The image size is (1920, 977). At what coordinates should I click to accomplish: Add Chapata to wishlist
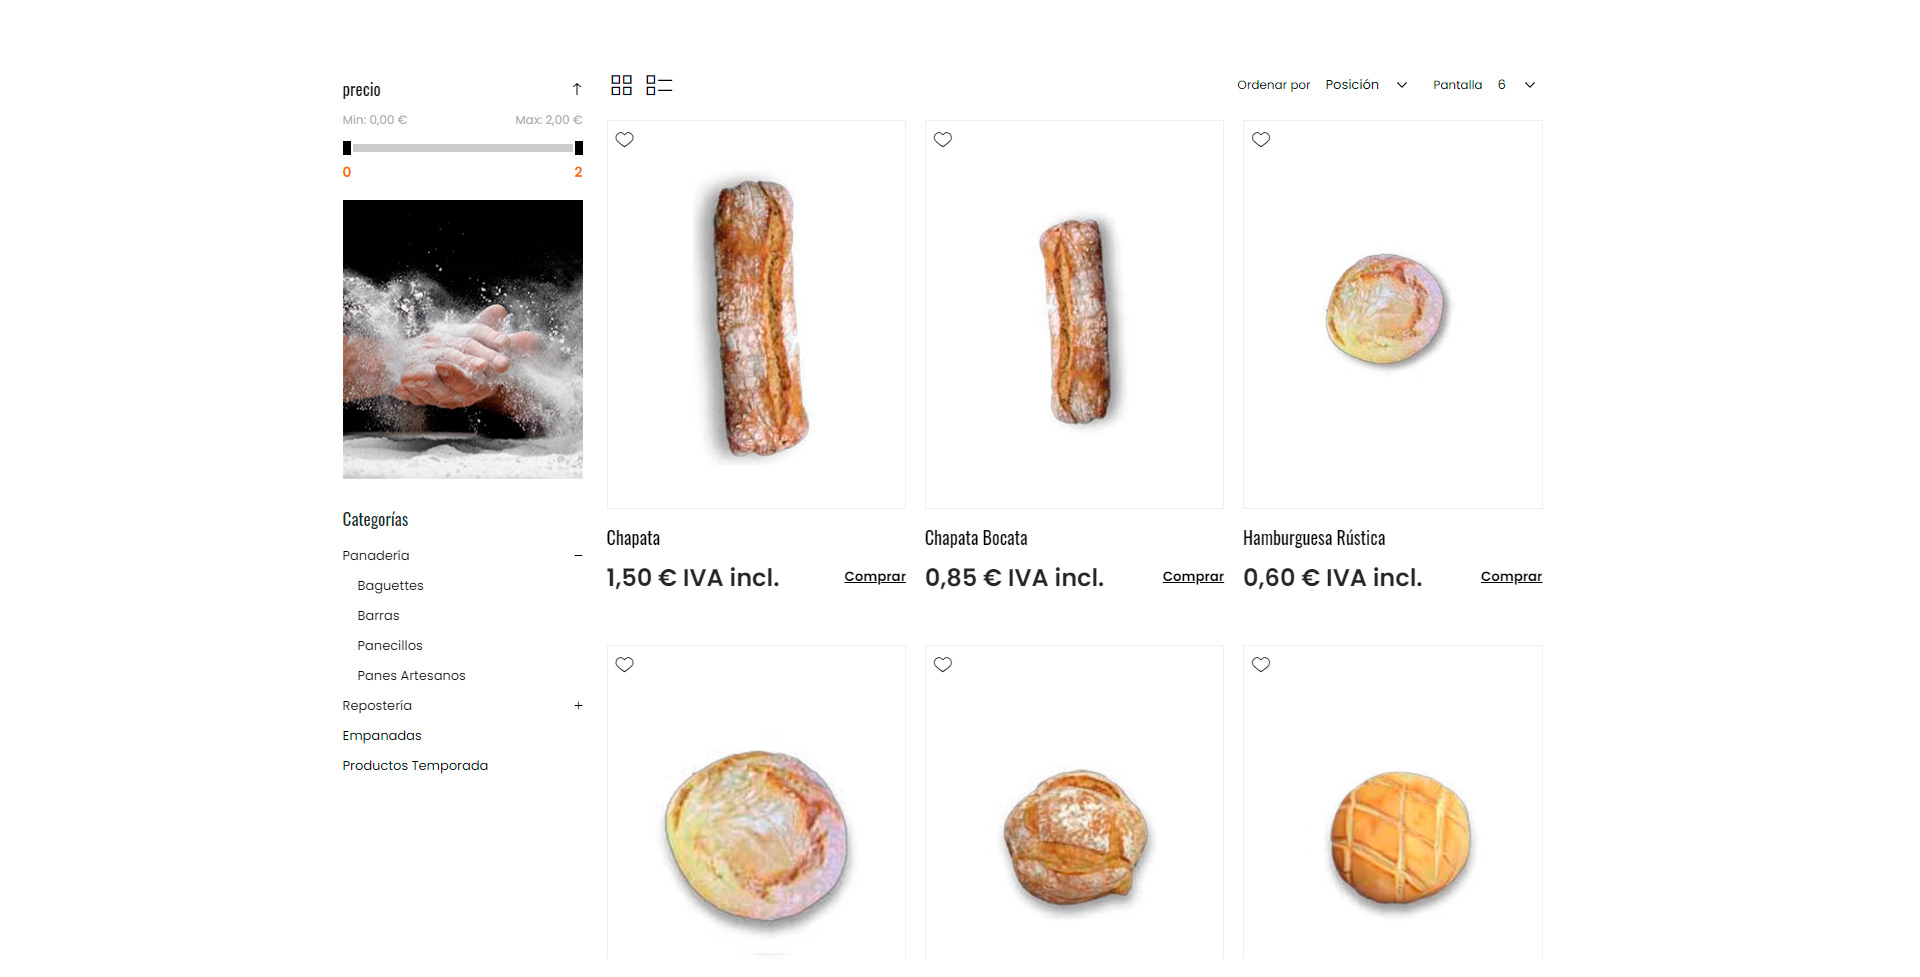click(x=625, y=140)
